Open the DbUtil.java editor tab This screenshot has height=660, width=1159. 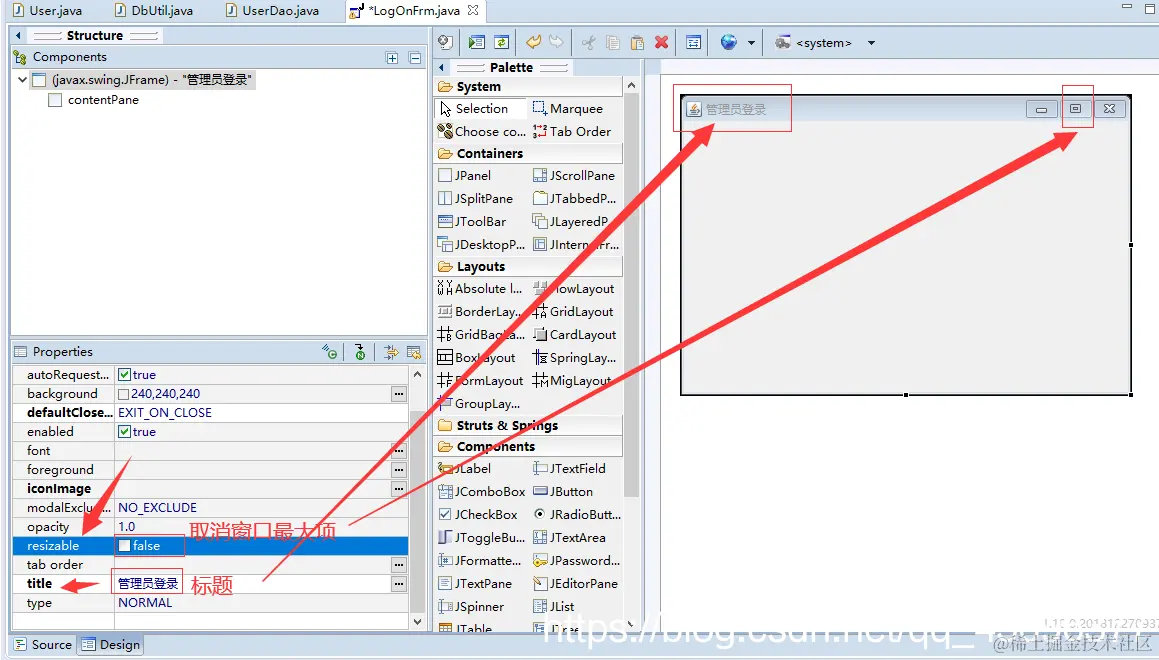(x=154, y=10)
